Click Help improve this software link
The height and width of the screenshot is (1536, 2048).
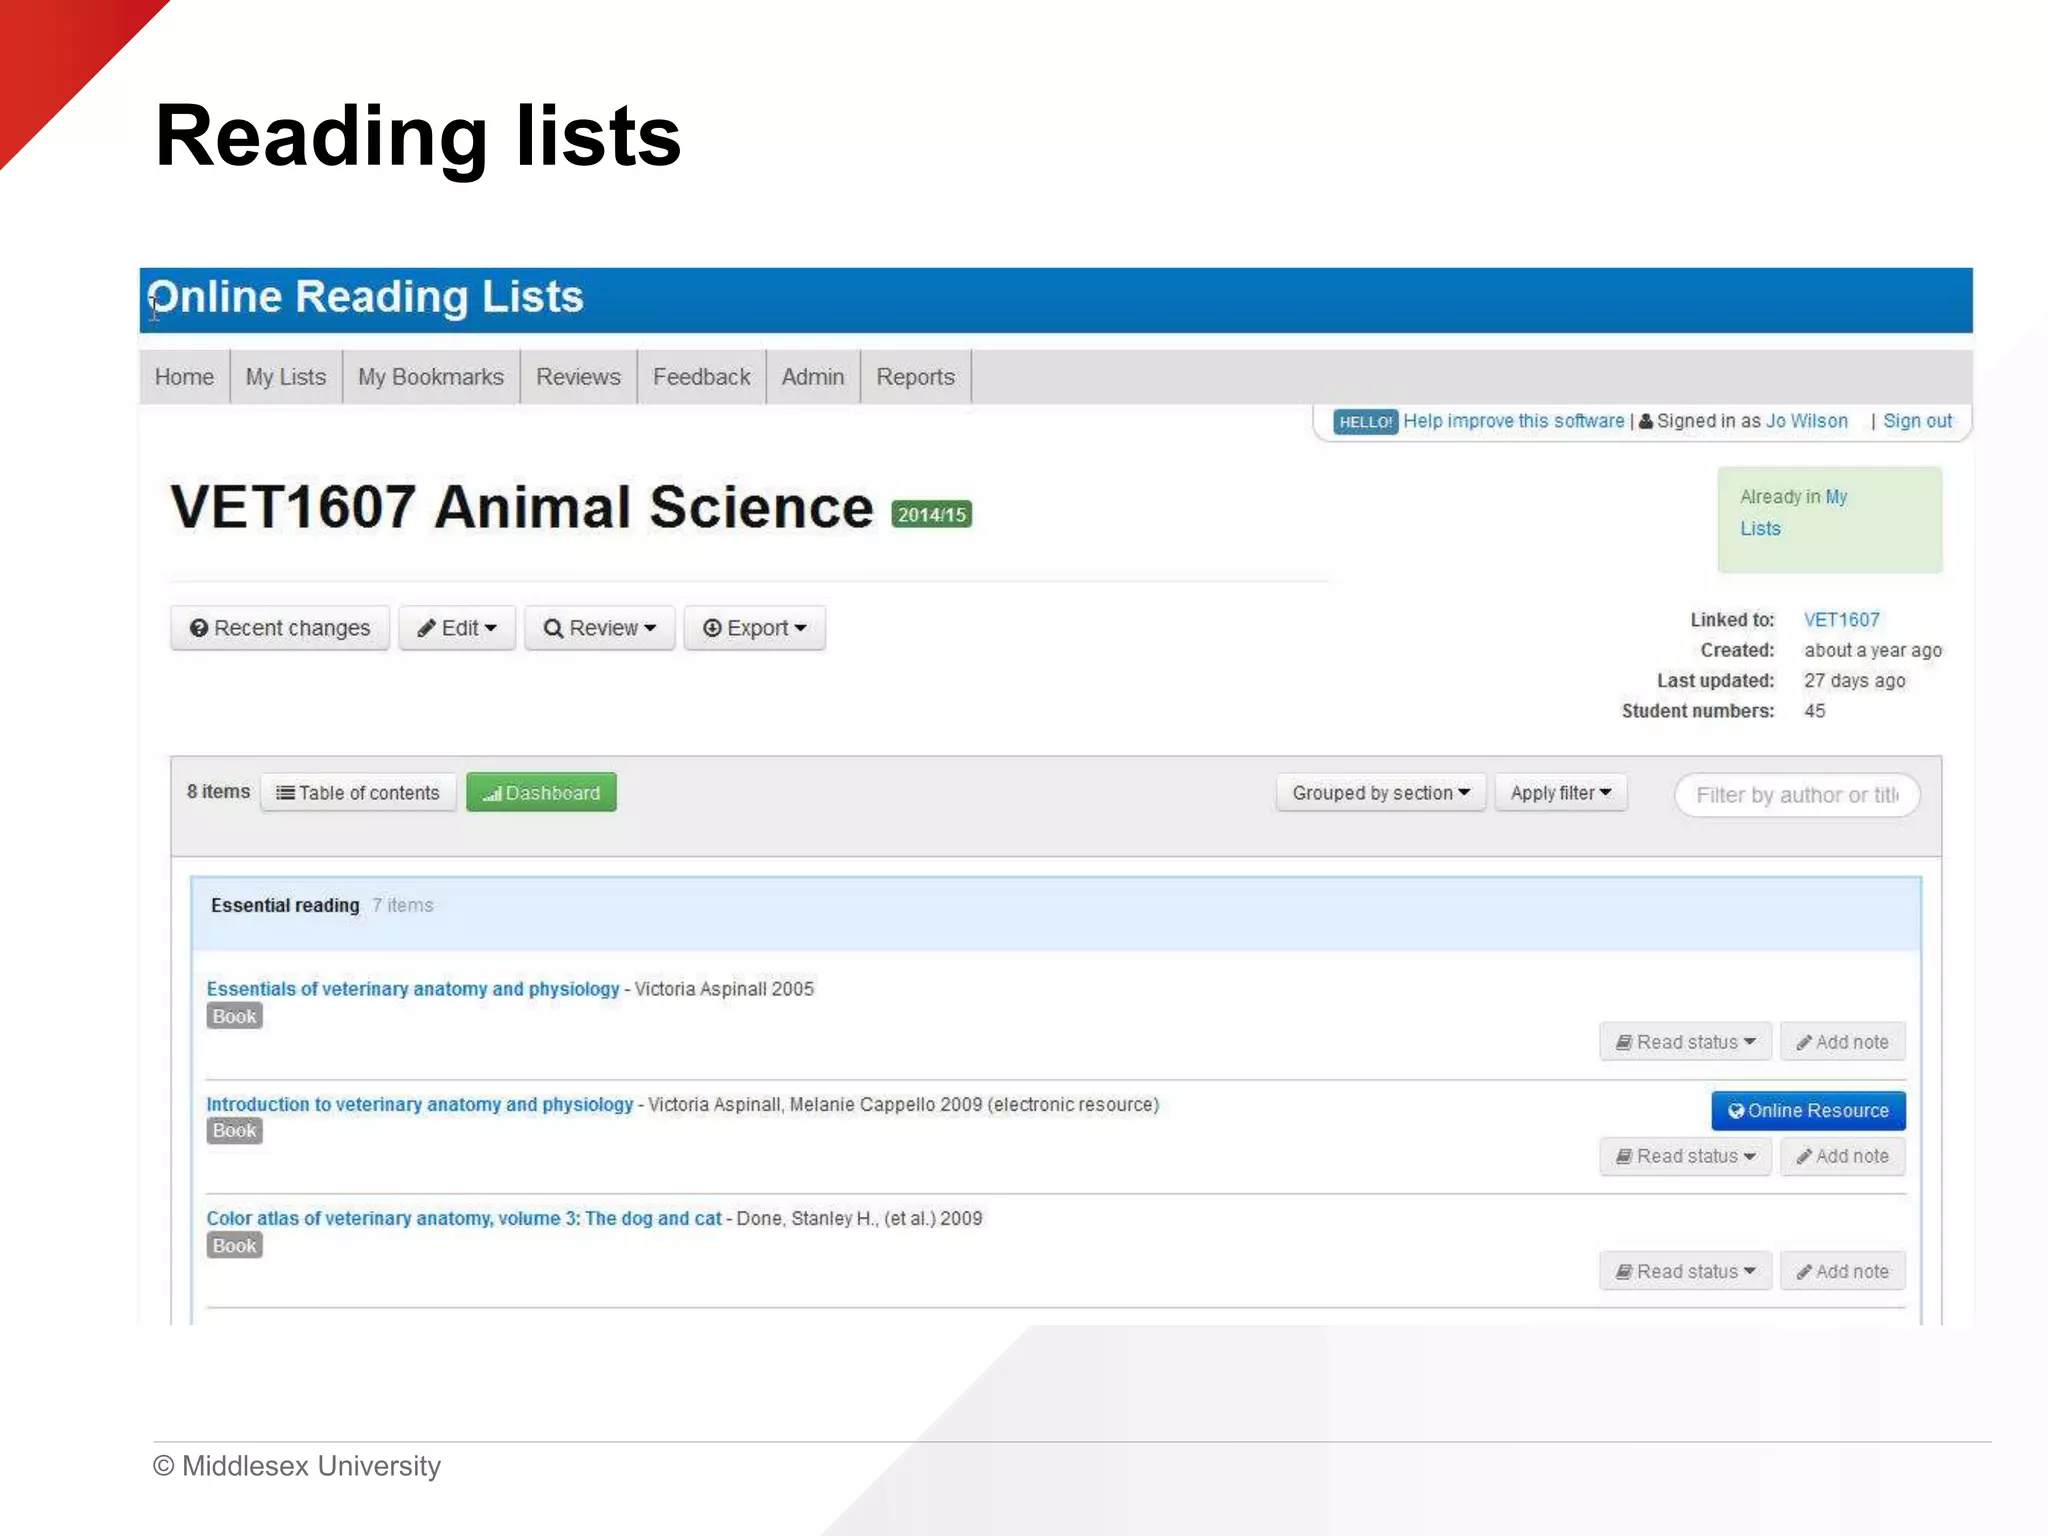1513,421
